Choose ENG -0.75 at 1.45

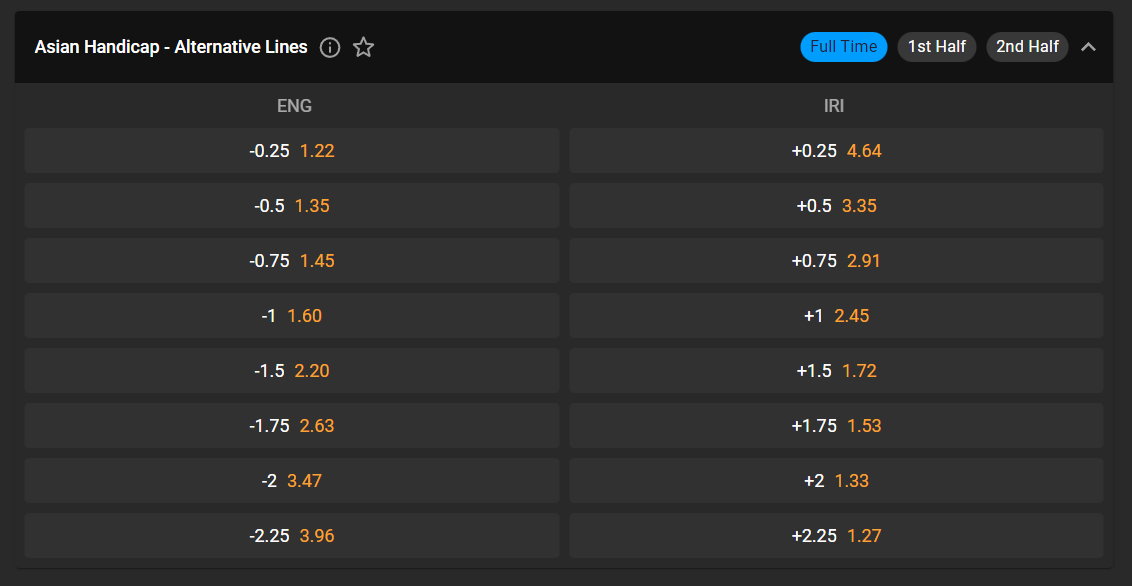coord(292,261)
